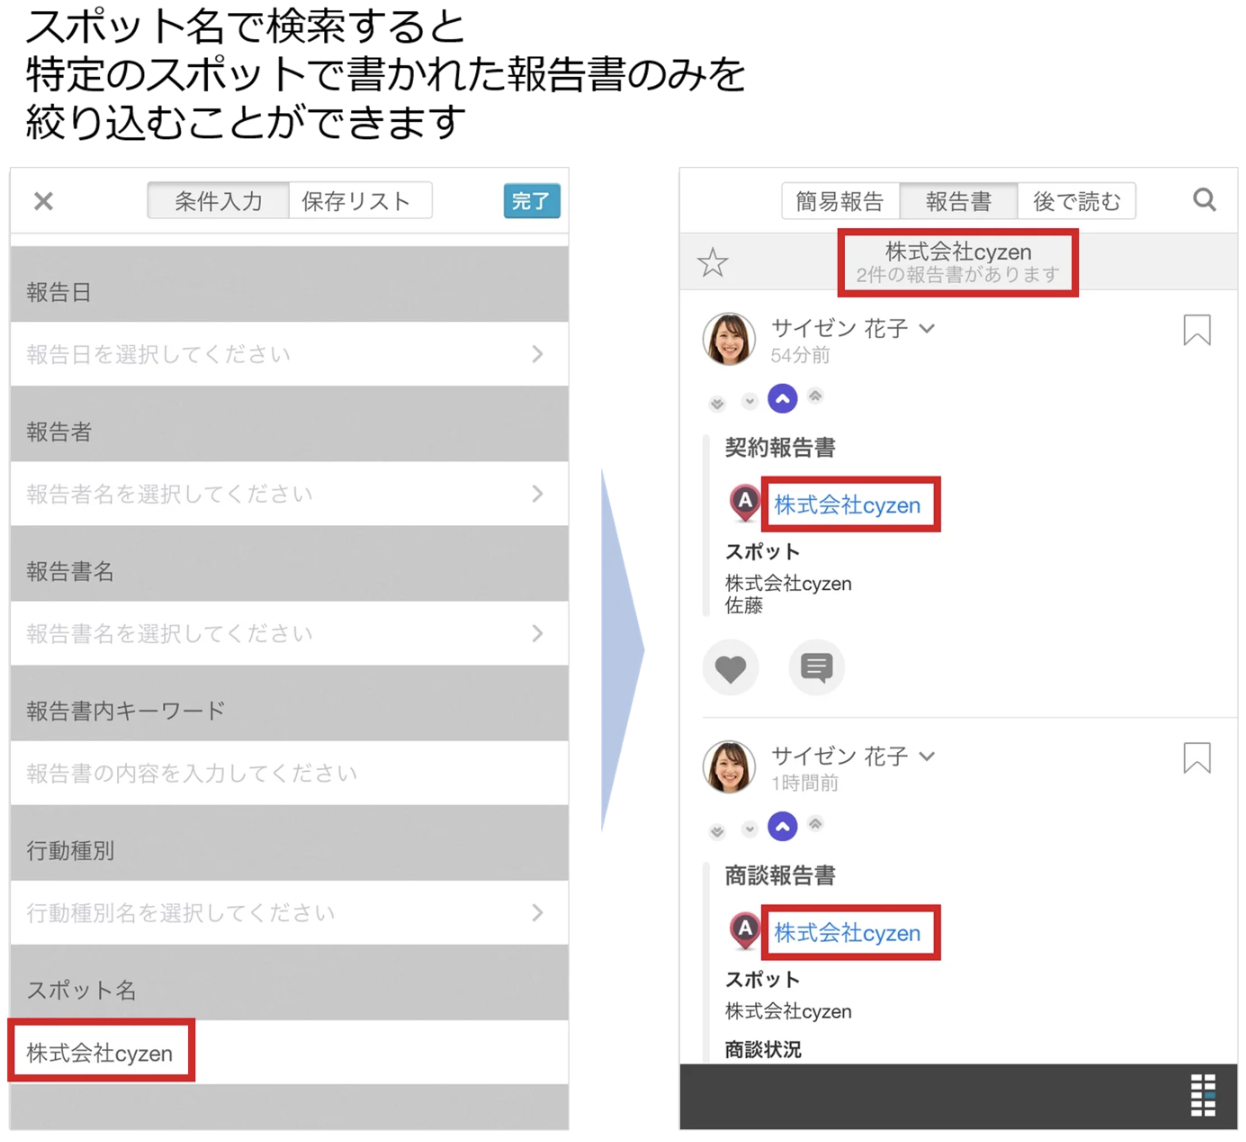1246x1142 pixels.
Task: Open comments on the 契約報告書 report
Action: pos(817,667)
